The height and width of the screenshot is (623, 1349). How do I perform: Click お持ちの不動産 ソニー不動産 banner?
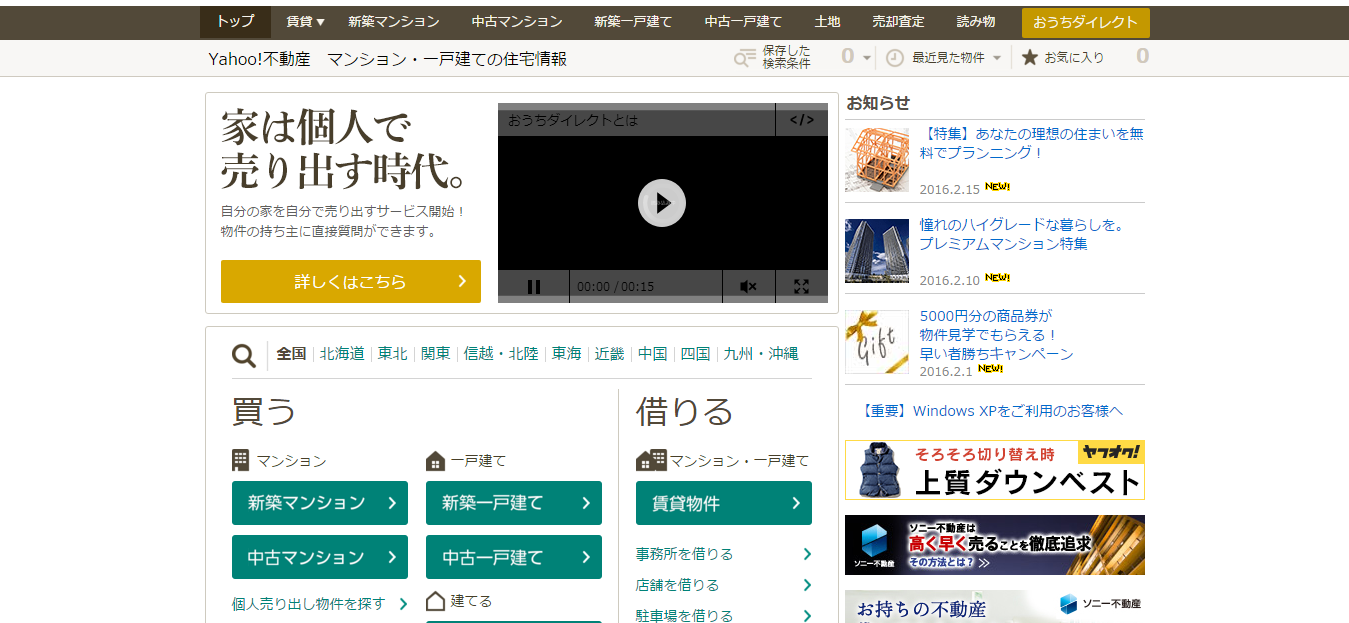(995, 607)
